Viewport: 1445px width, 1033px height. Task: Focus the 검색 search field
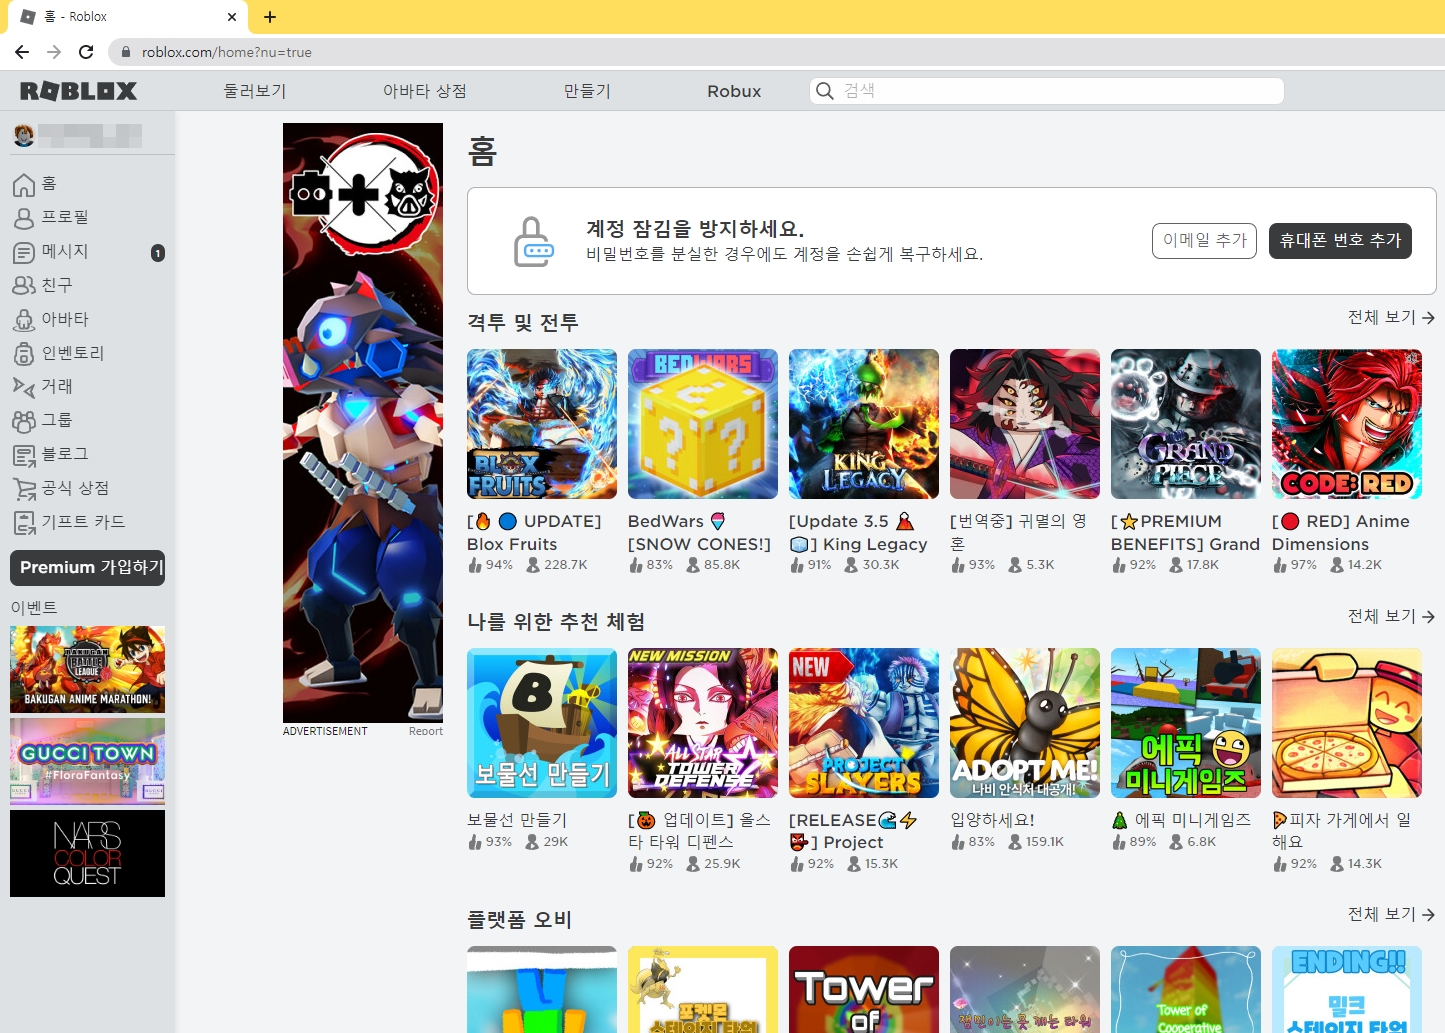(1046, 91)
